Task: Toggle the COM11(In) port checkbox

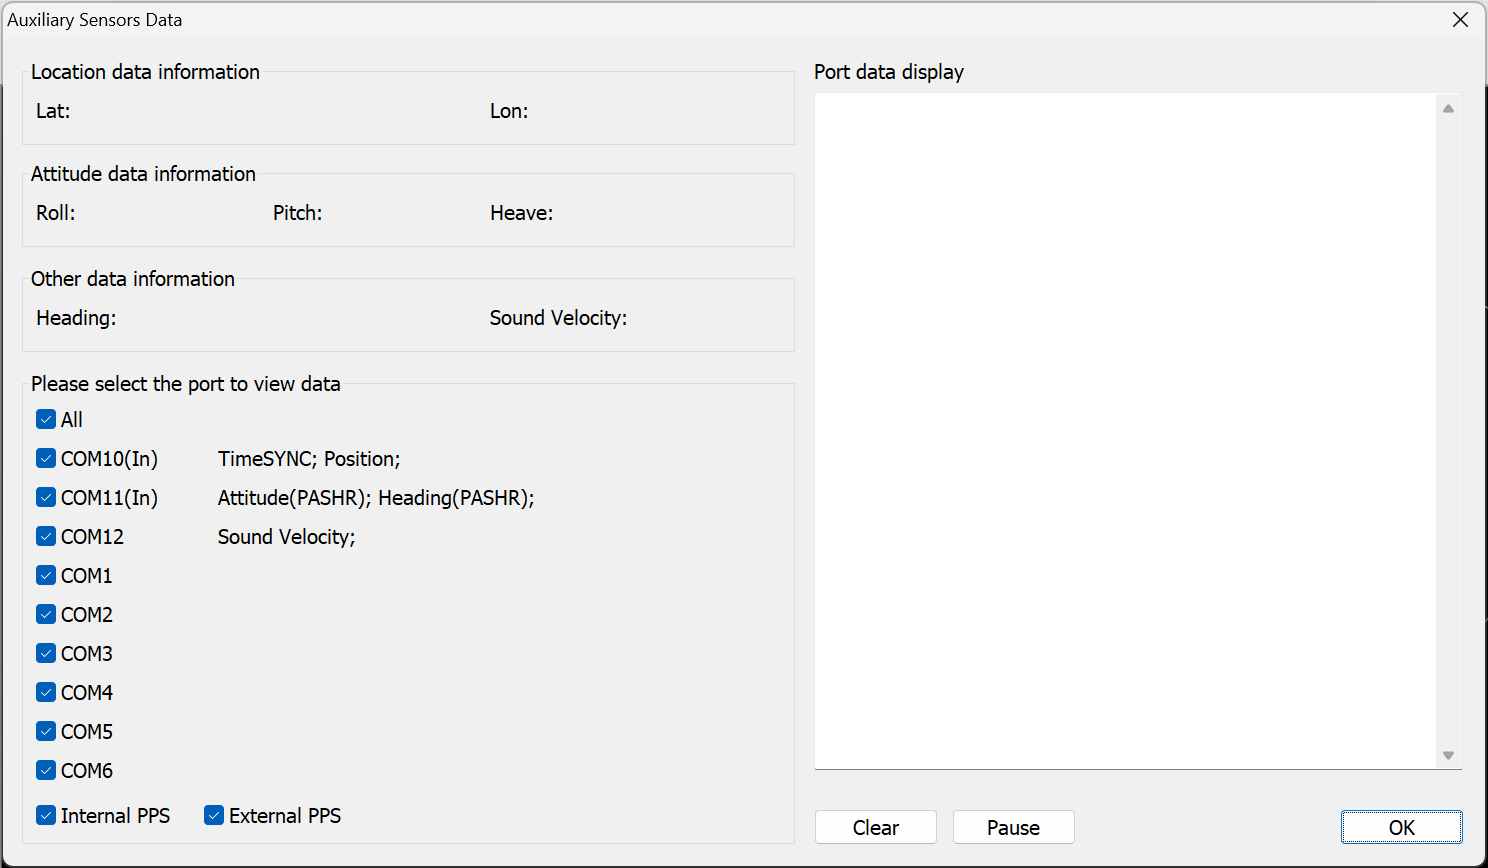Action: [46, 498]
